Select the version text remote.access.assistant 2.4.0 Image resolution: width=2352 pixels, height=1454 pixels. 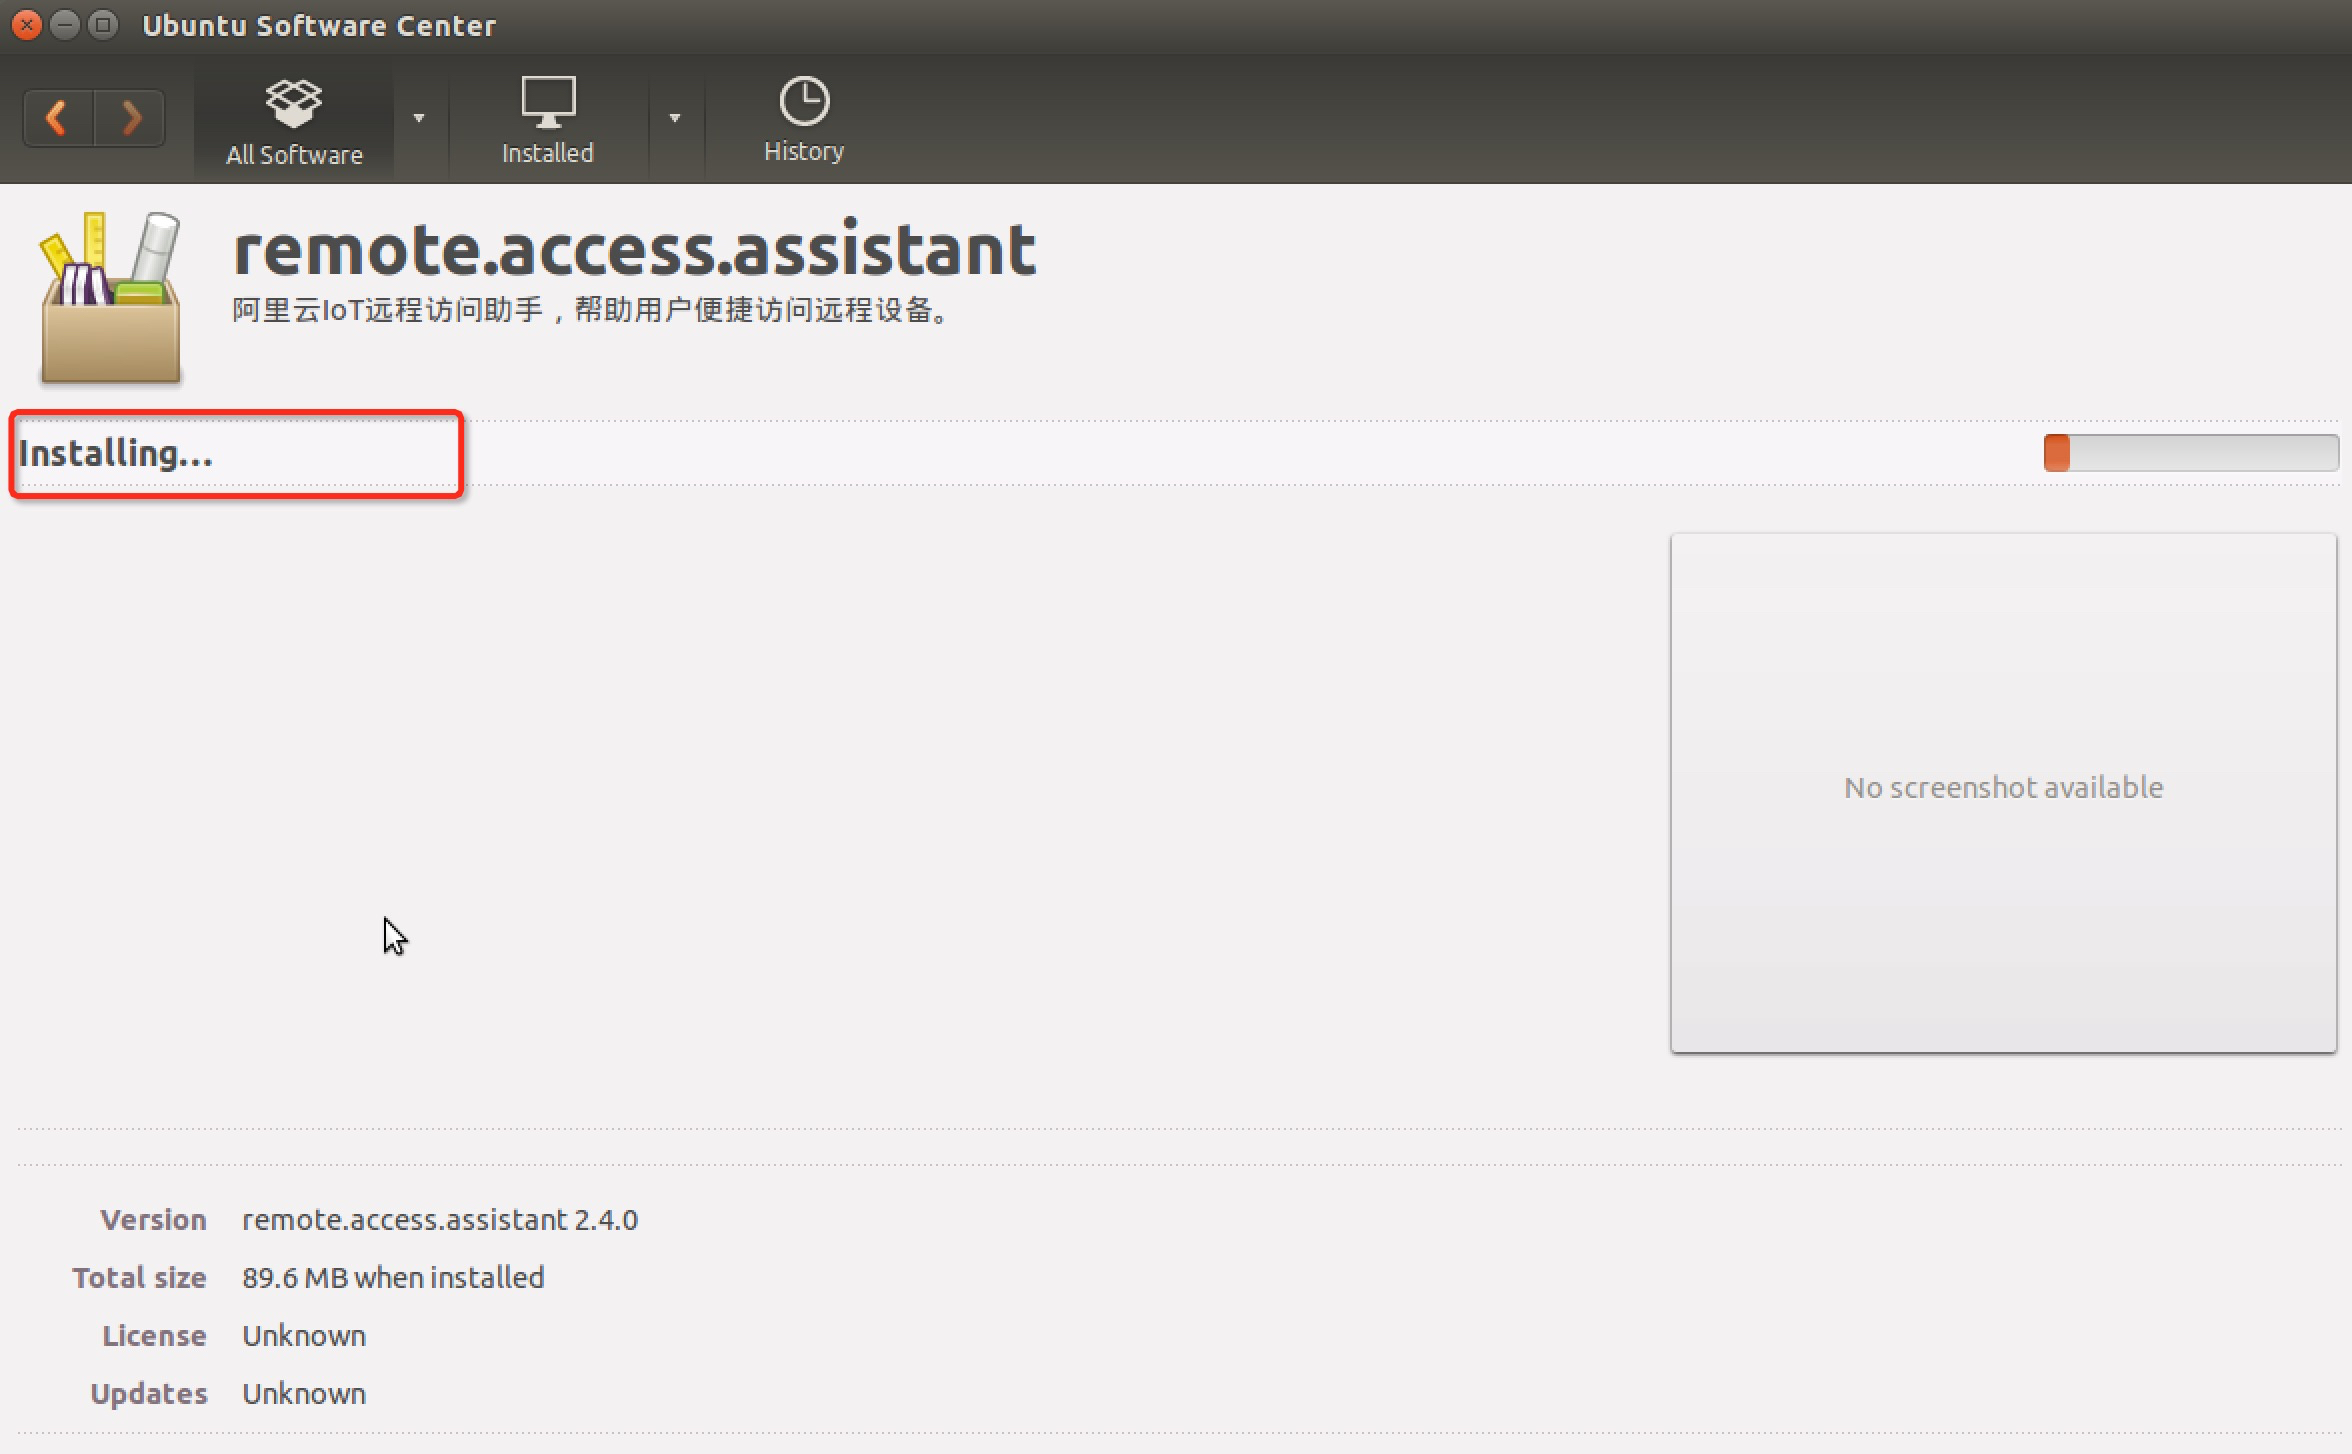point(440,1220)
